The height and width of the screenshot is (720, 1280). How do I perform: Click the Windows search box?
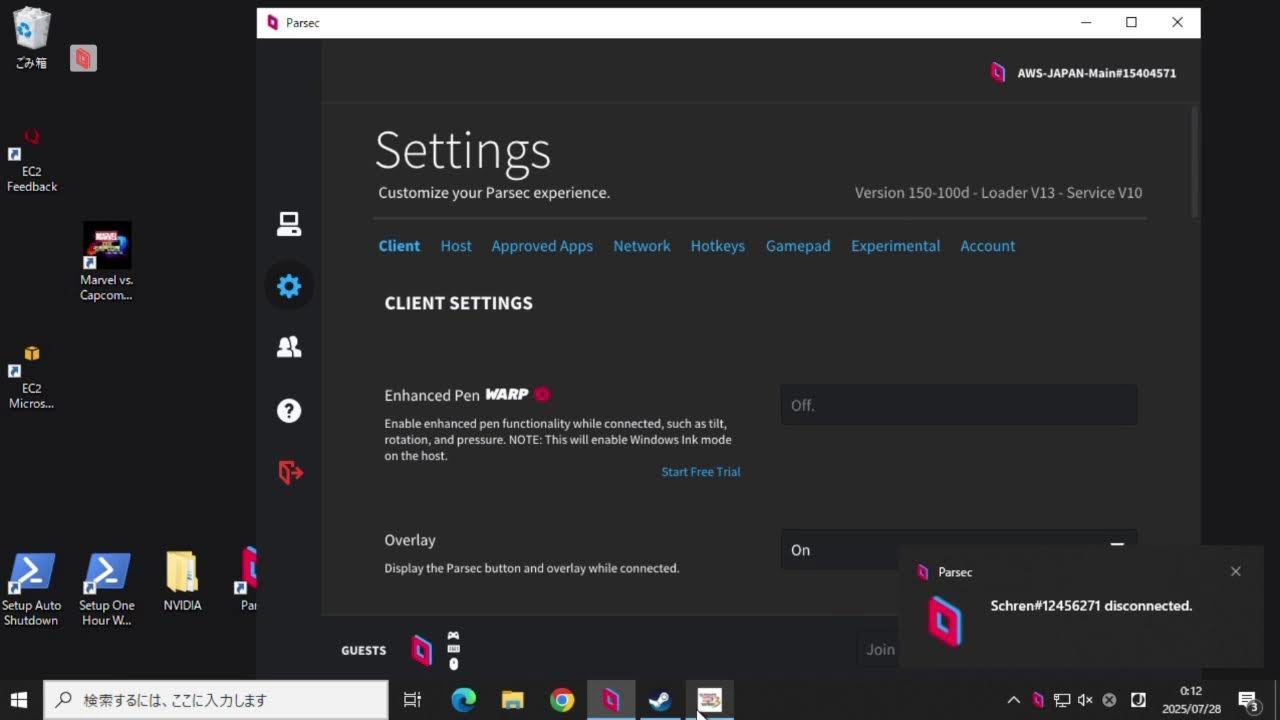pos(216,700)
